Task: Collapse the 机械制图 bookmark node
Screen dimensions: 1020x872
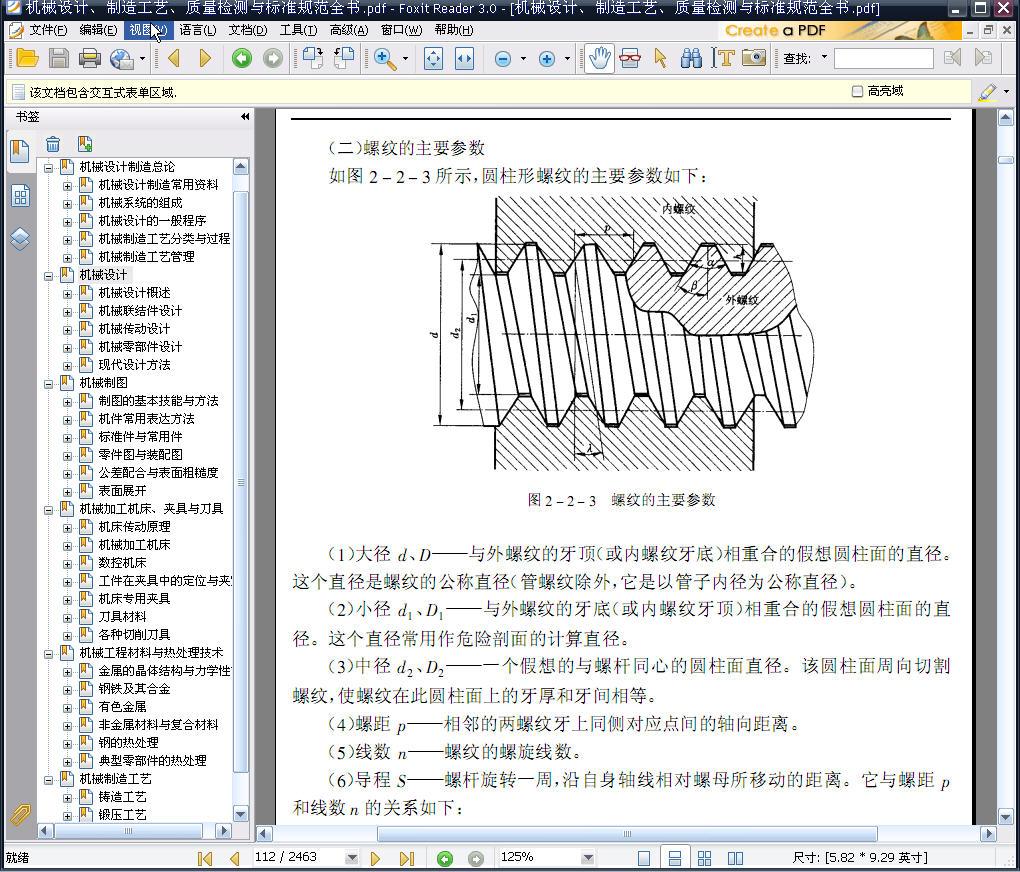Action: 48,384
